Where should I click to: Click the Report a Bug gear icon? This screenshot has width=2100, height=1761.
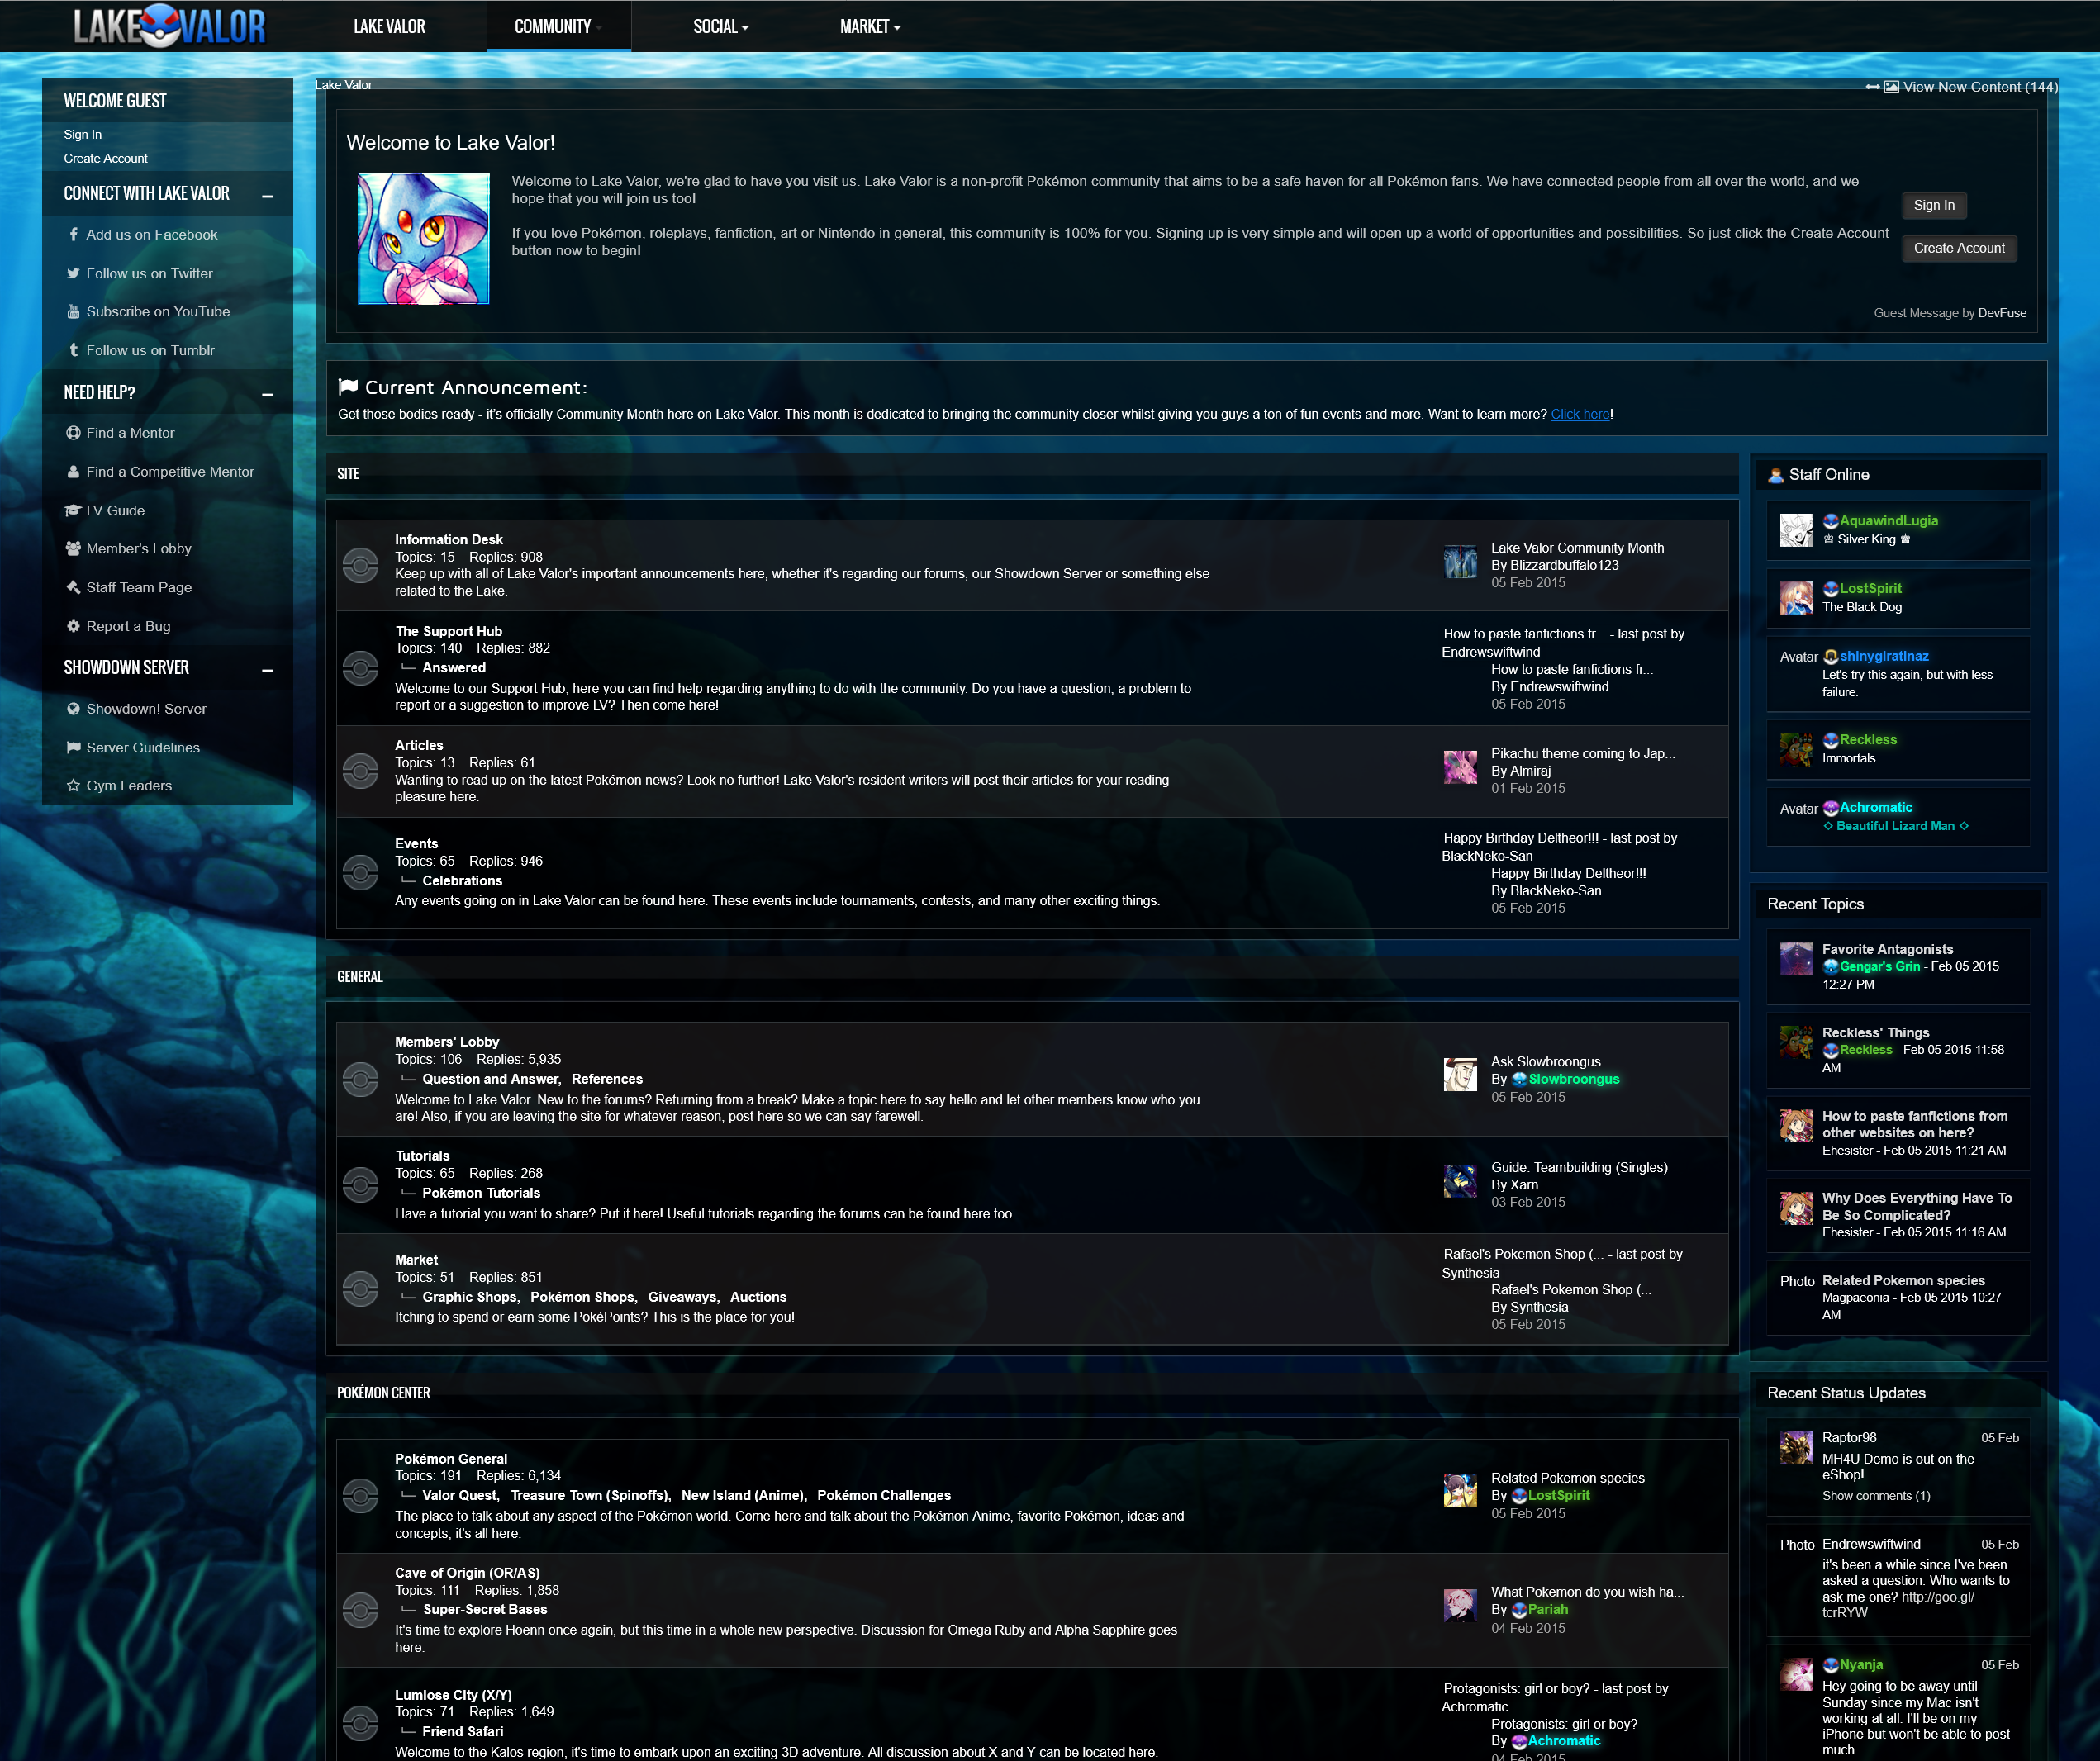[x=73, y=627]
